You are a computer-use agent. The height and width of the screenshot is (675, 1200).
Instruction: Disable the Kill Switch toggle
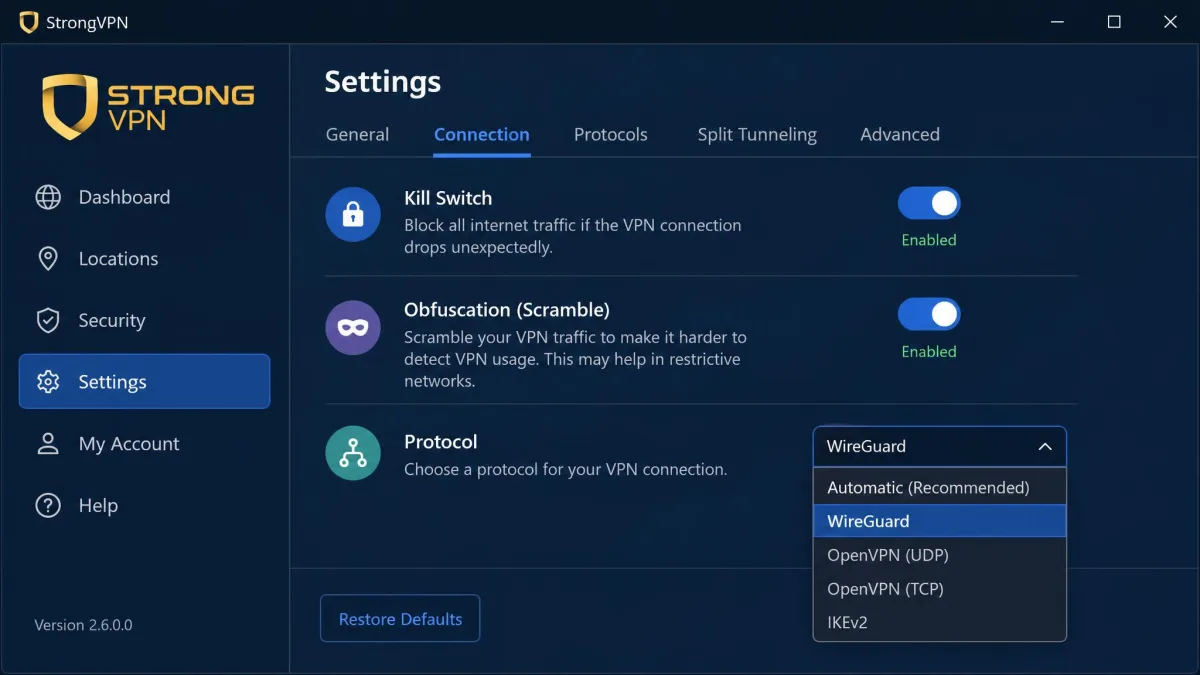(x=929, y=204)
